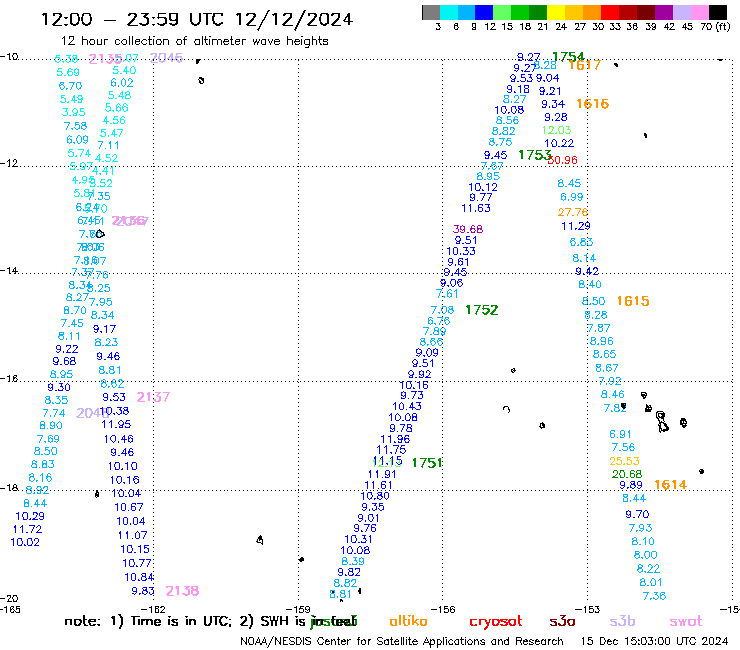Click the lavender time label 2046
The height and width of the screenshot is (650, 740).
(166, 58)
